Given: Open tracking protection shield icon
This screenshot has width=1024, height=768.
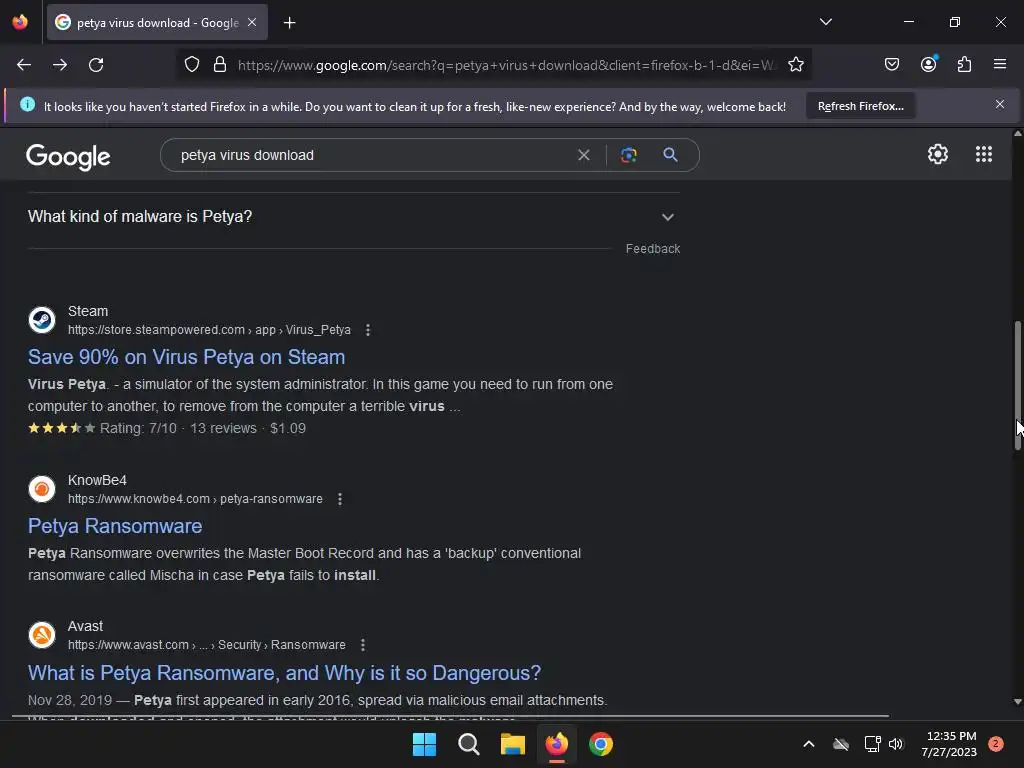Looking at the screenshot, I should (191, 65).
